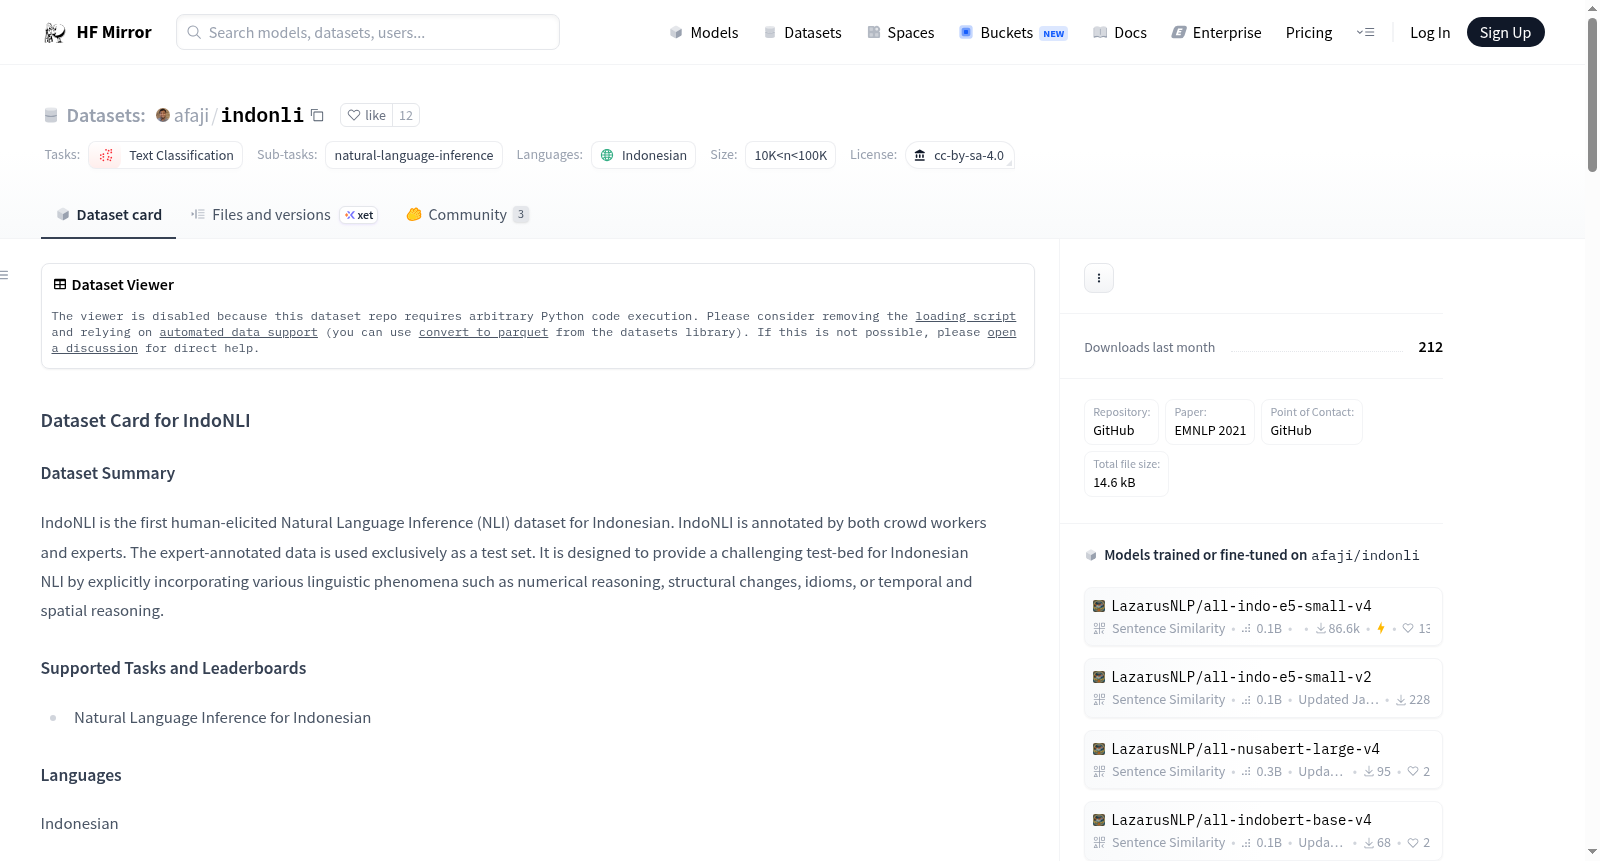Click the Dataset Card for IndoNLI heading
Screen dimensions: 1600x861
[146, 421]
